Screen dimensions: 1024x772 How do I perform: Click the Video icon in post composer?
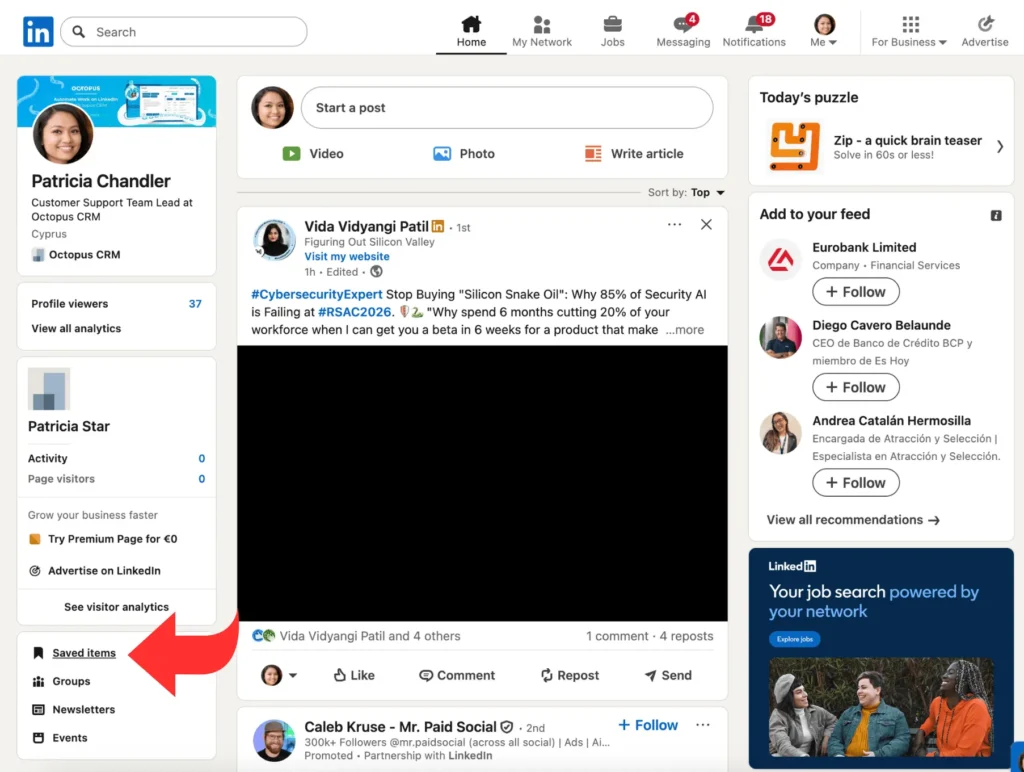click(291, 154)
